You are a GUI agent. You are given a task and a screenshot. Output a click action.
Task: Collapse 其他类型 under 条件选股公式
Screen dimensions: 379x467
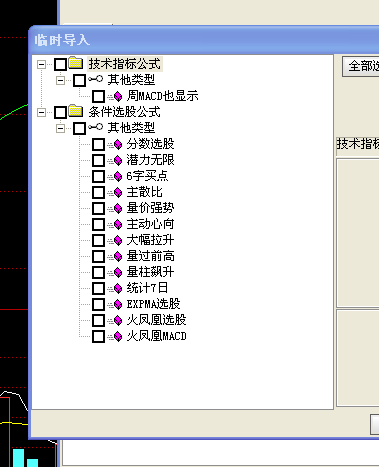click(x=61, y=128)
